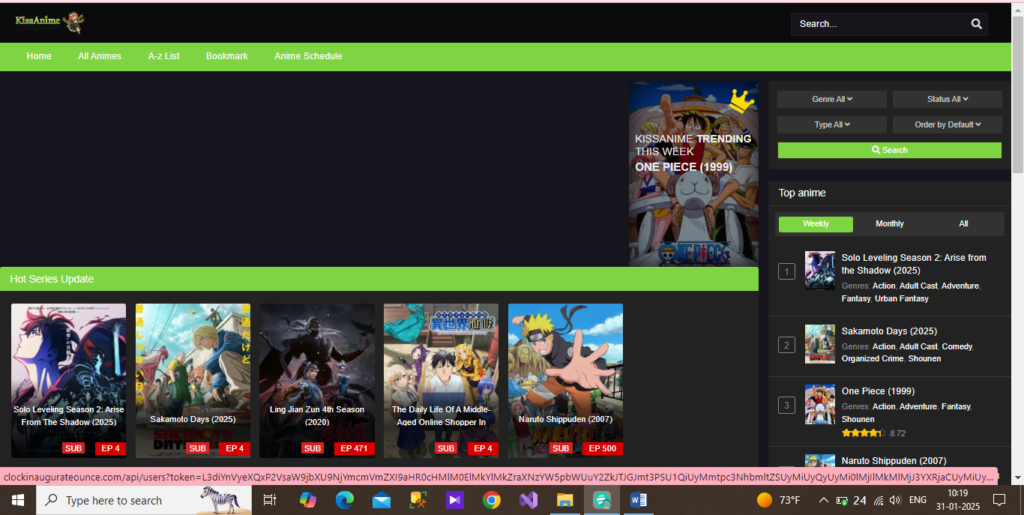Click the Hot Series Update heading
Screen dimensions: 1024x515
(x=52, y=279)
